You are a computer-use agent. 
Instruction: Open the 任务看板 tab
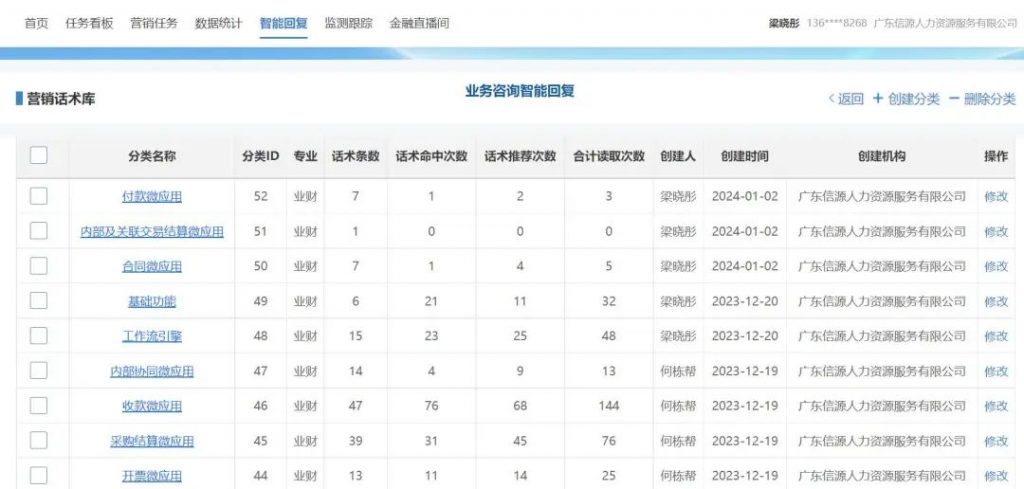coord(89,23)
